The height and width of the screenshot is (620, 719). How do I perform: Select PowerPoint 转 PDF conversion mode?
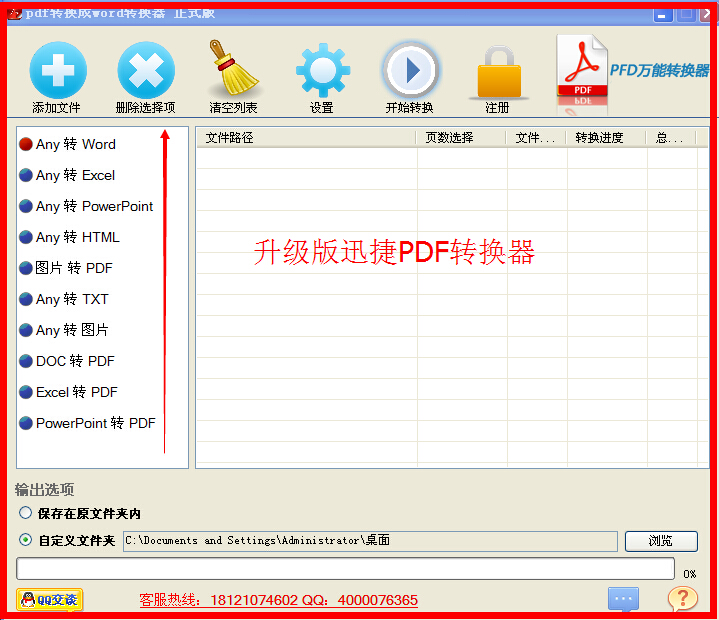pos(88,423)
